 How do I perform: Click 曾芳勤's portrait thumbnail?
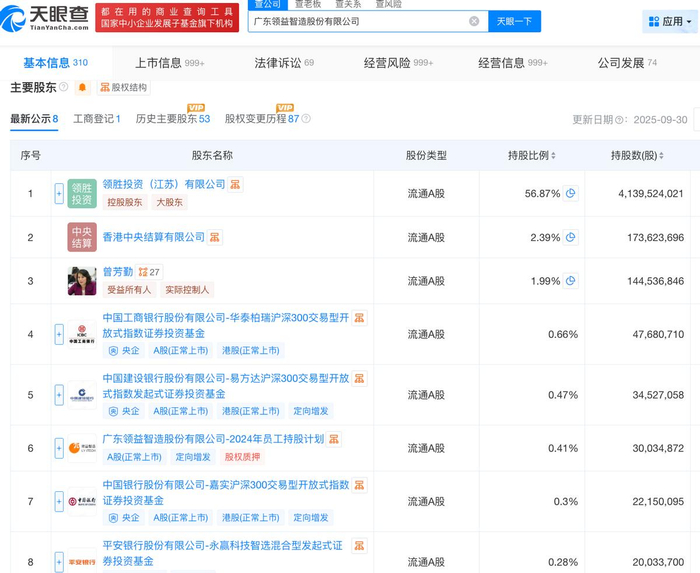tap(82, 281)
